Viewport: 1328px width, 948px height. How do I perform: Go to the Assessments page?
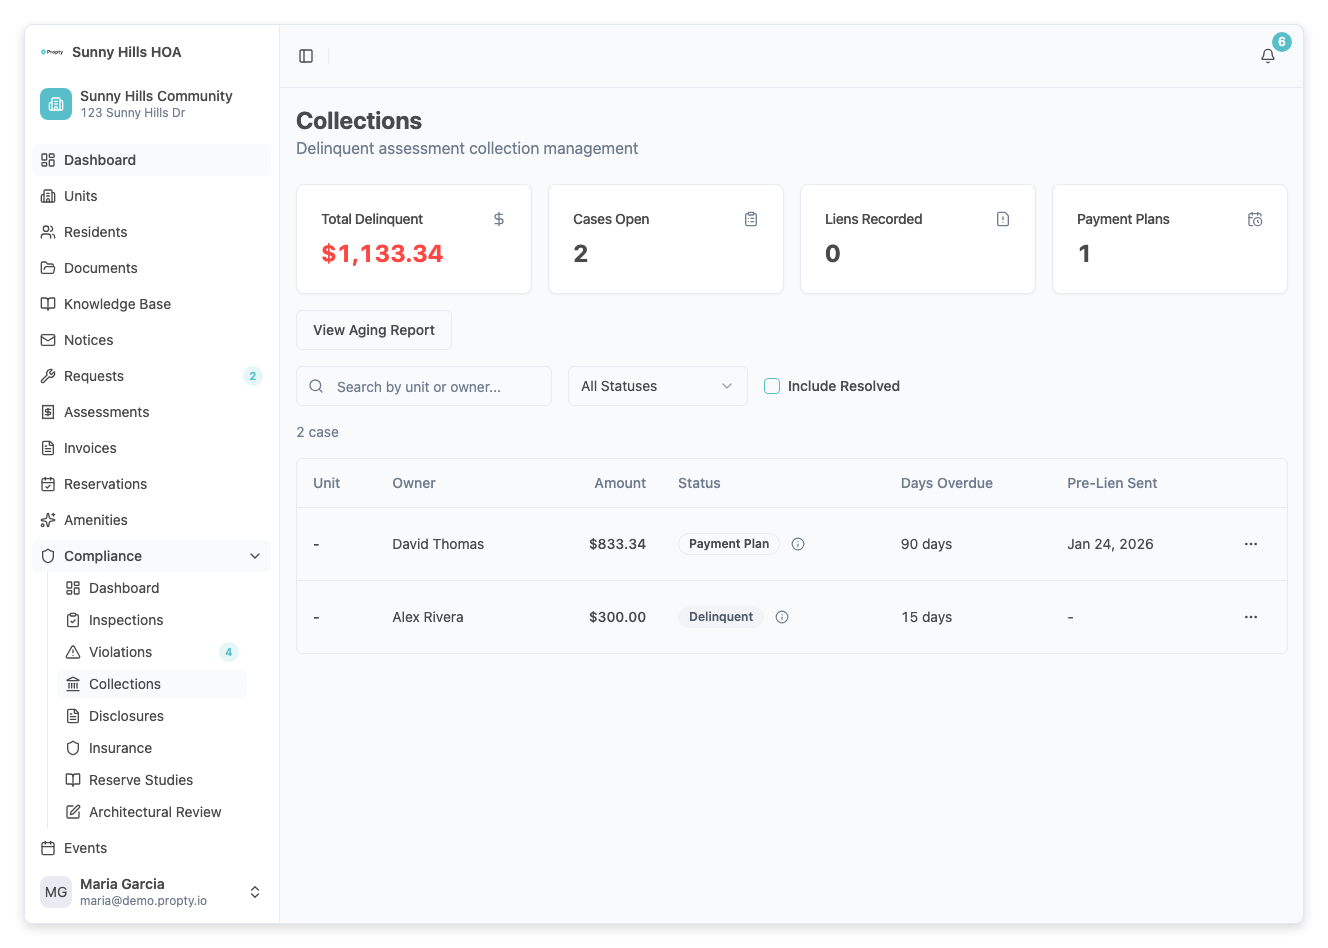(106, 412)
